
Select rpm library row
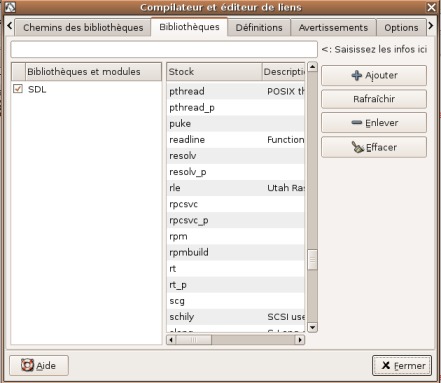(x=236, y=236)
